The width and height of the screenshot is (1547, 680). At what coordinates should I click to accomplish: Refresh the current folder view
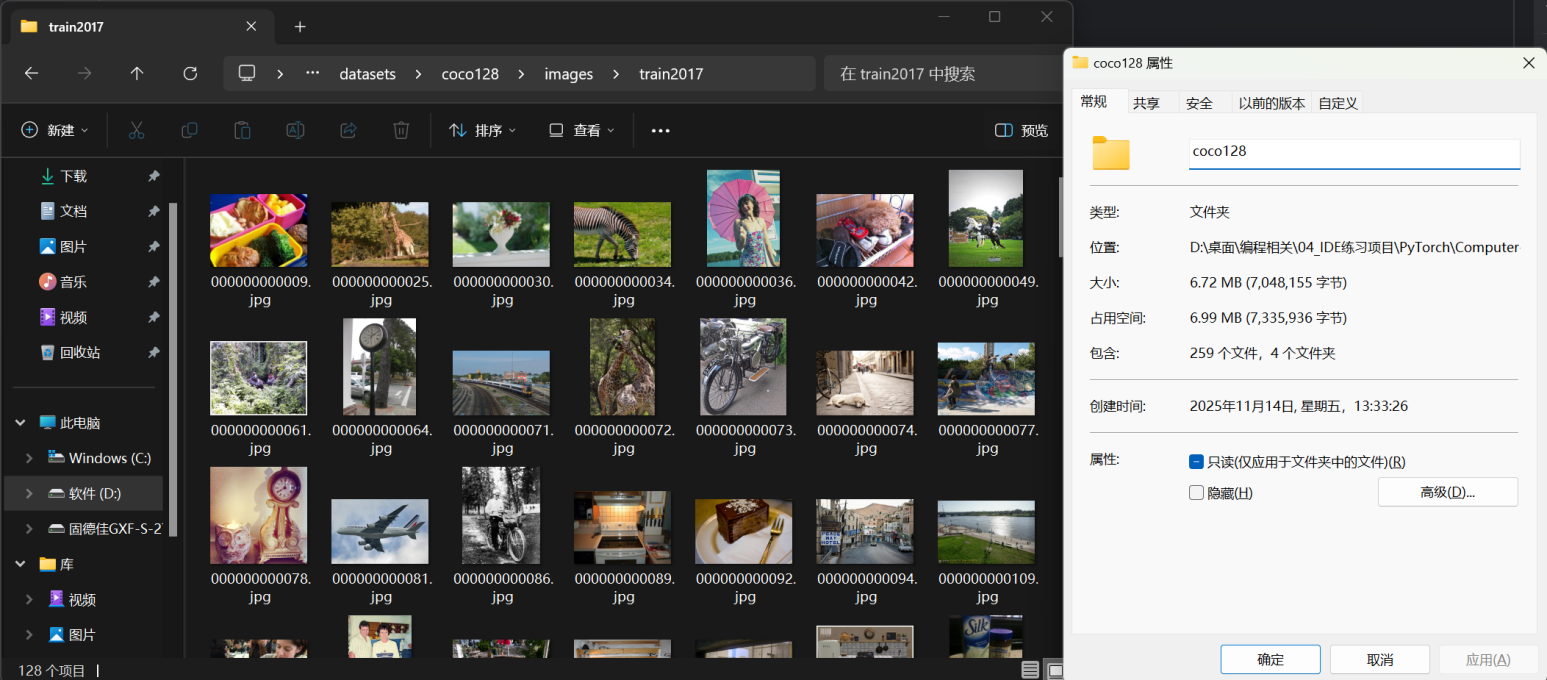click(x=190, y=74)
